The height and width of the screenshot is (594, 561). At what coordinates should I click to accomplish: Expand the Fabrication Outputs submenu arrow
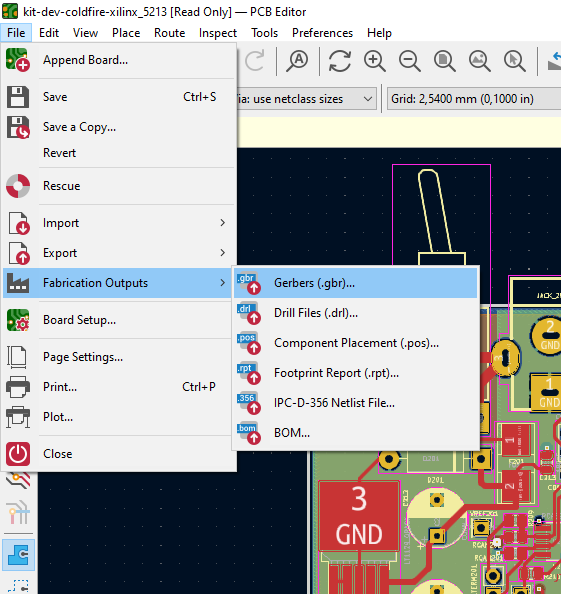coord(223,283)
